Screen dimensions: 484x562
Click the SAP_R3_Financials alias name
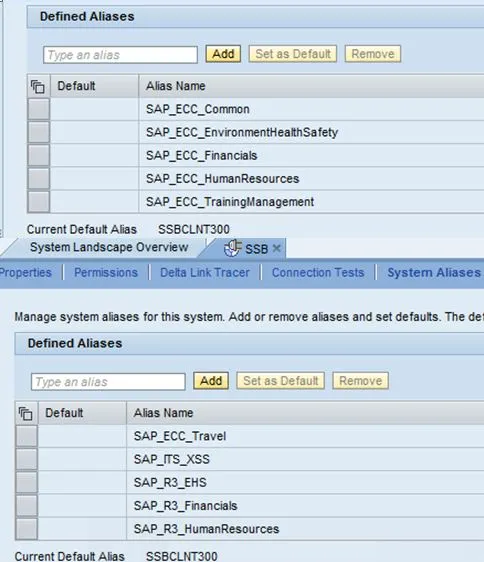[x=185, y=506]
